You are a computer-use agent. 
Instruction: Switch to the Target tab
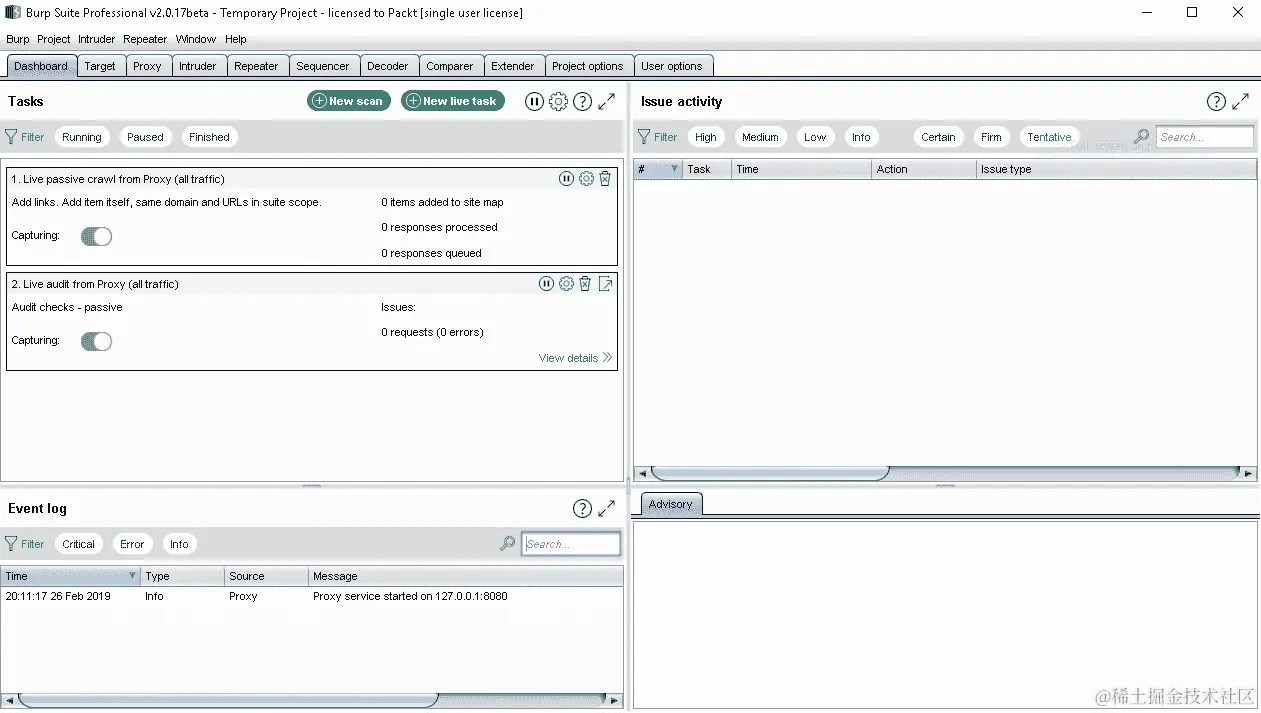pos(100,66)
